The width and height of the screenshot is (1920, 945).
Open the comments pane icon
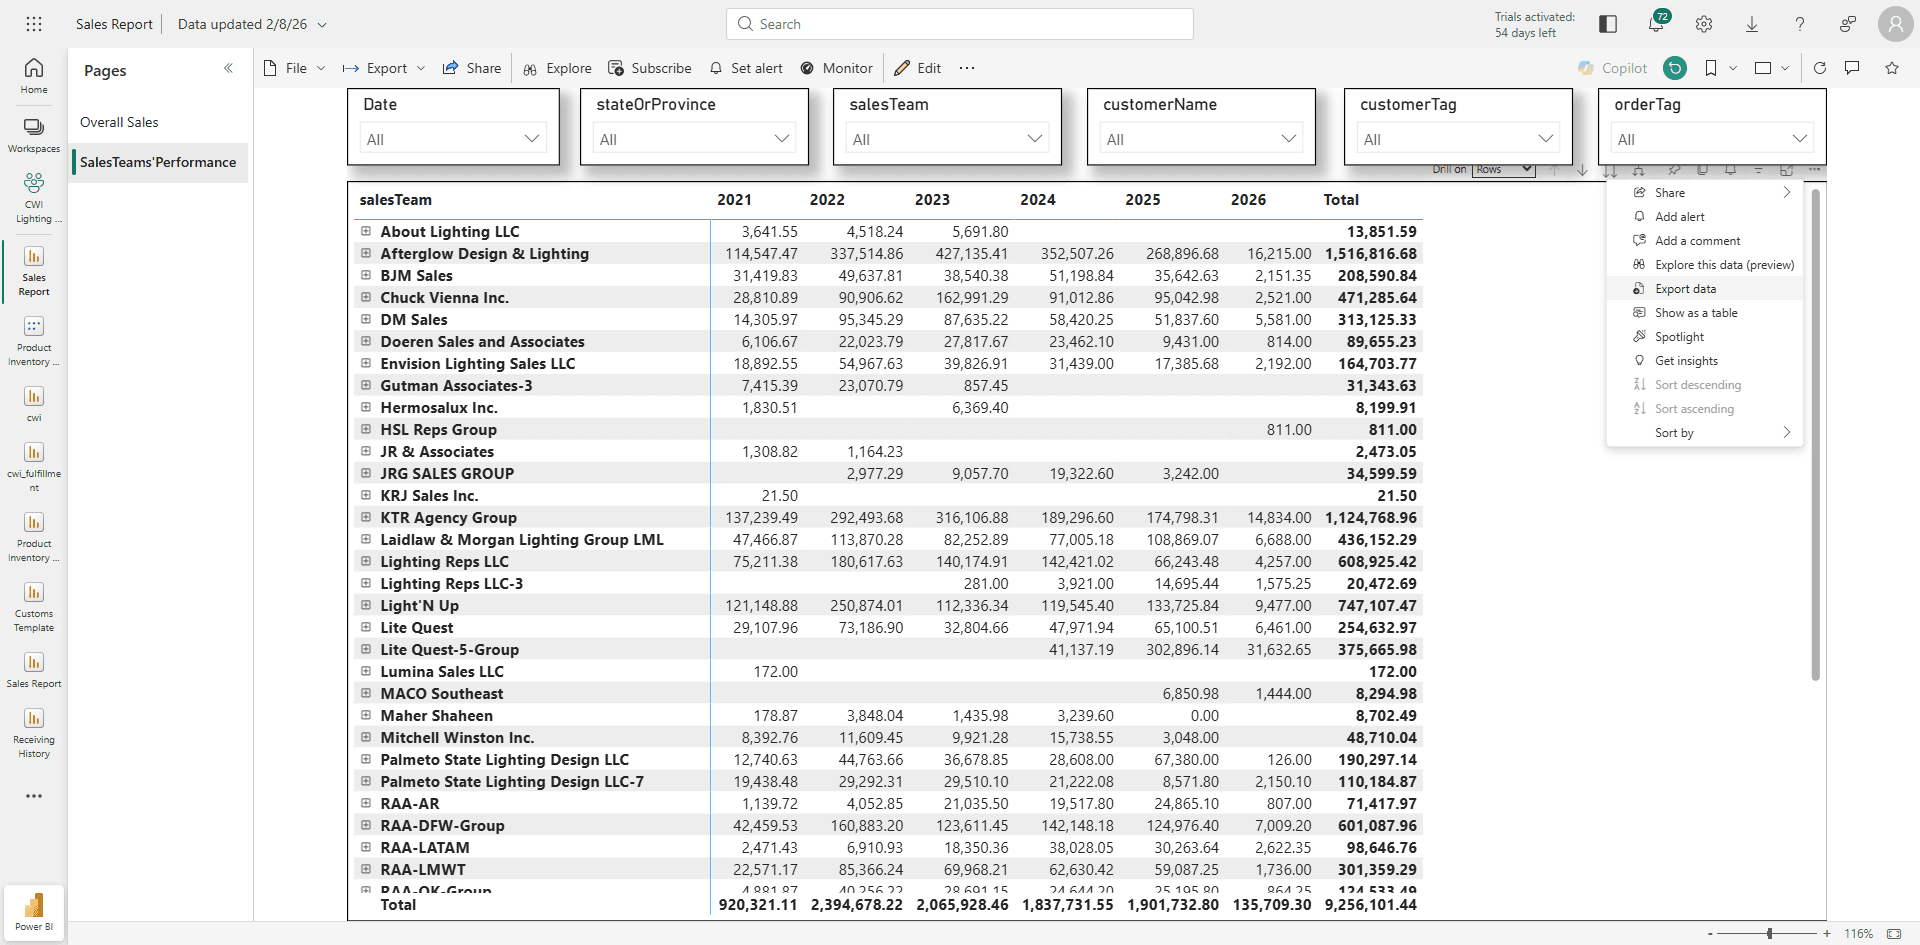point(1852,68)
